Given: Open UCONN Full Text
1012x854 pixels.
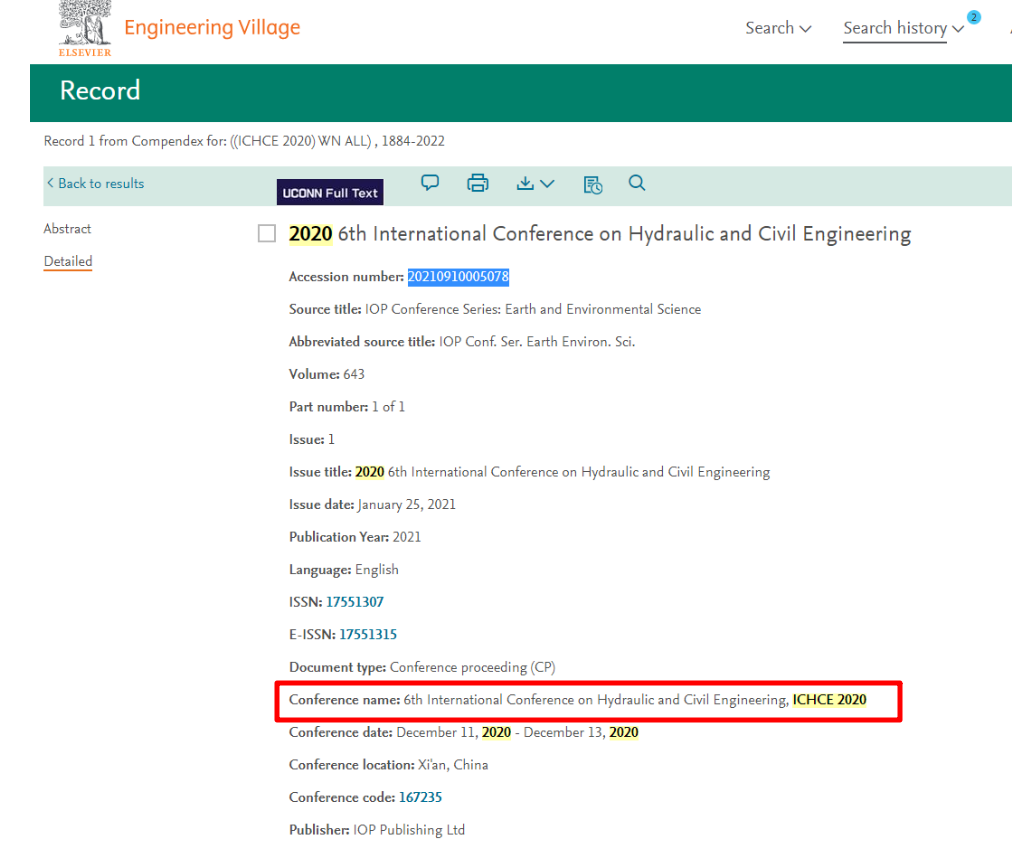Looking at the screenshot, I should pos(330,192).
